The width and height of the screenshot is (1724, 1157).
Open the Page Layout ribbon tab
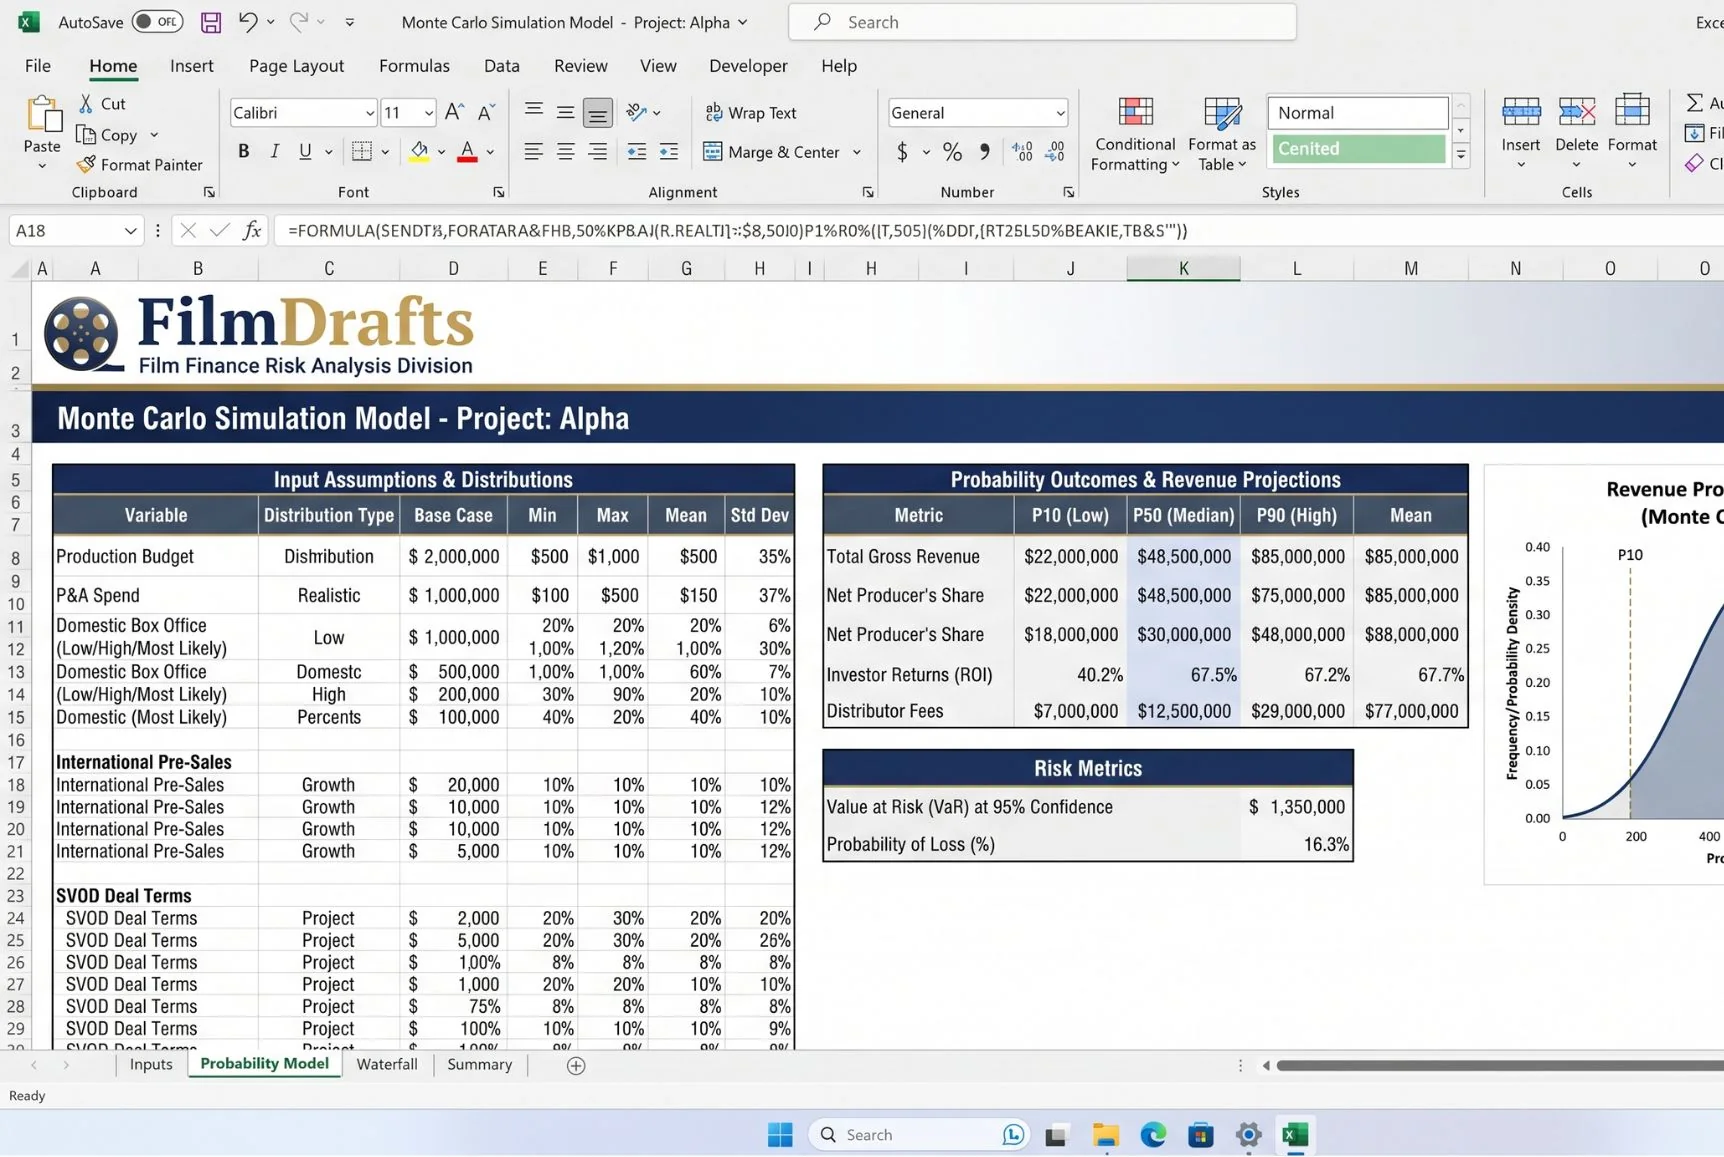tap(296, 66)
